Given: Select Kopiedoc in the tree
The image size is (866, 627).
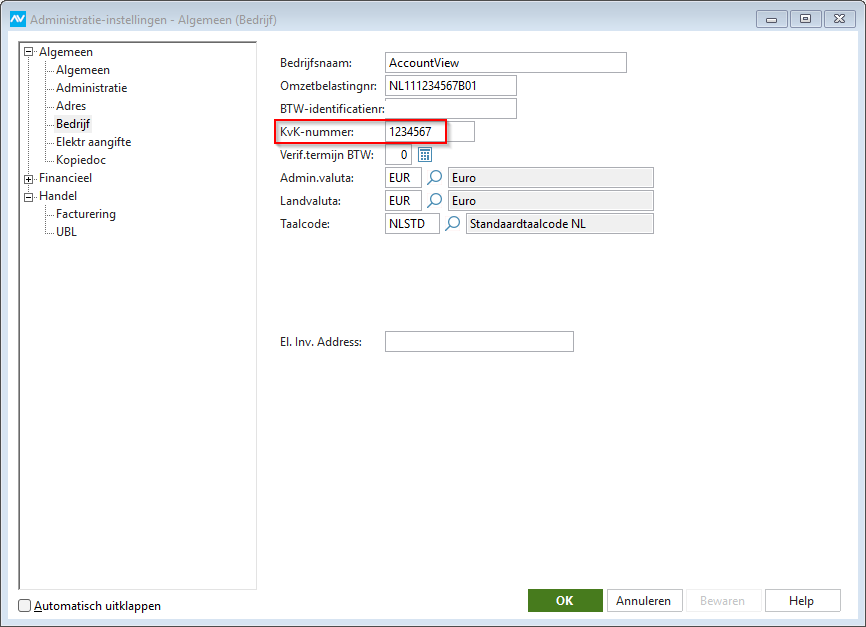Looking at the screenshot, I should pyautogui.click(x=80, y=160).
